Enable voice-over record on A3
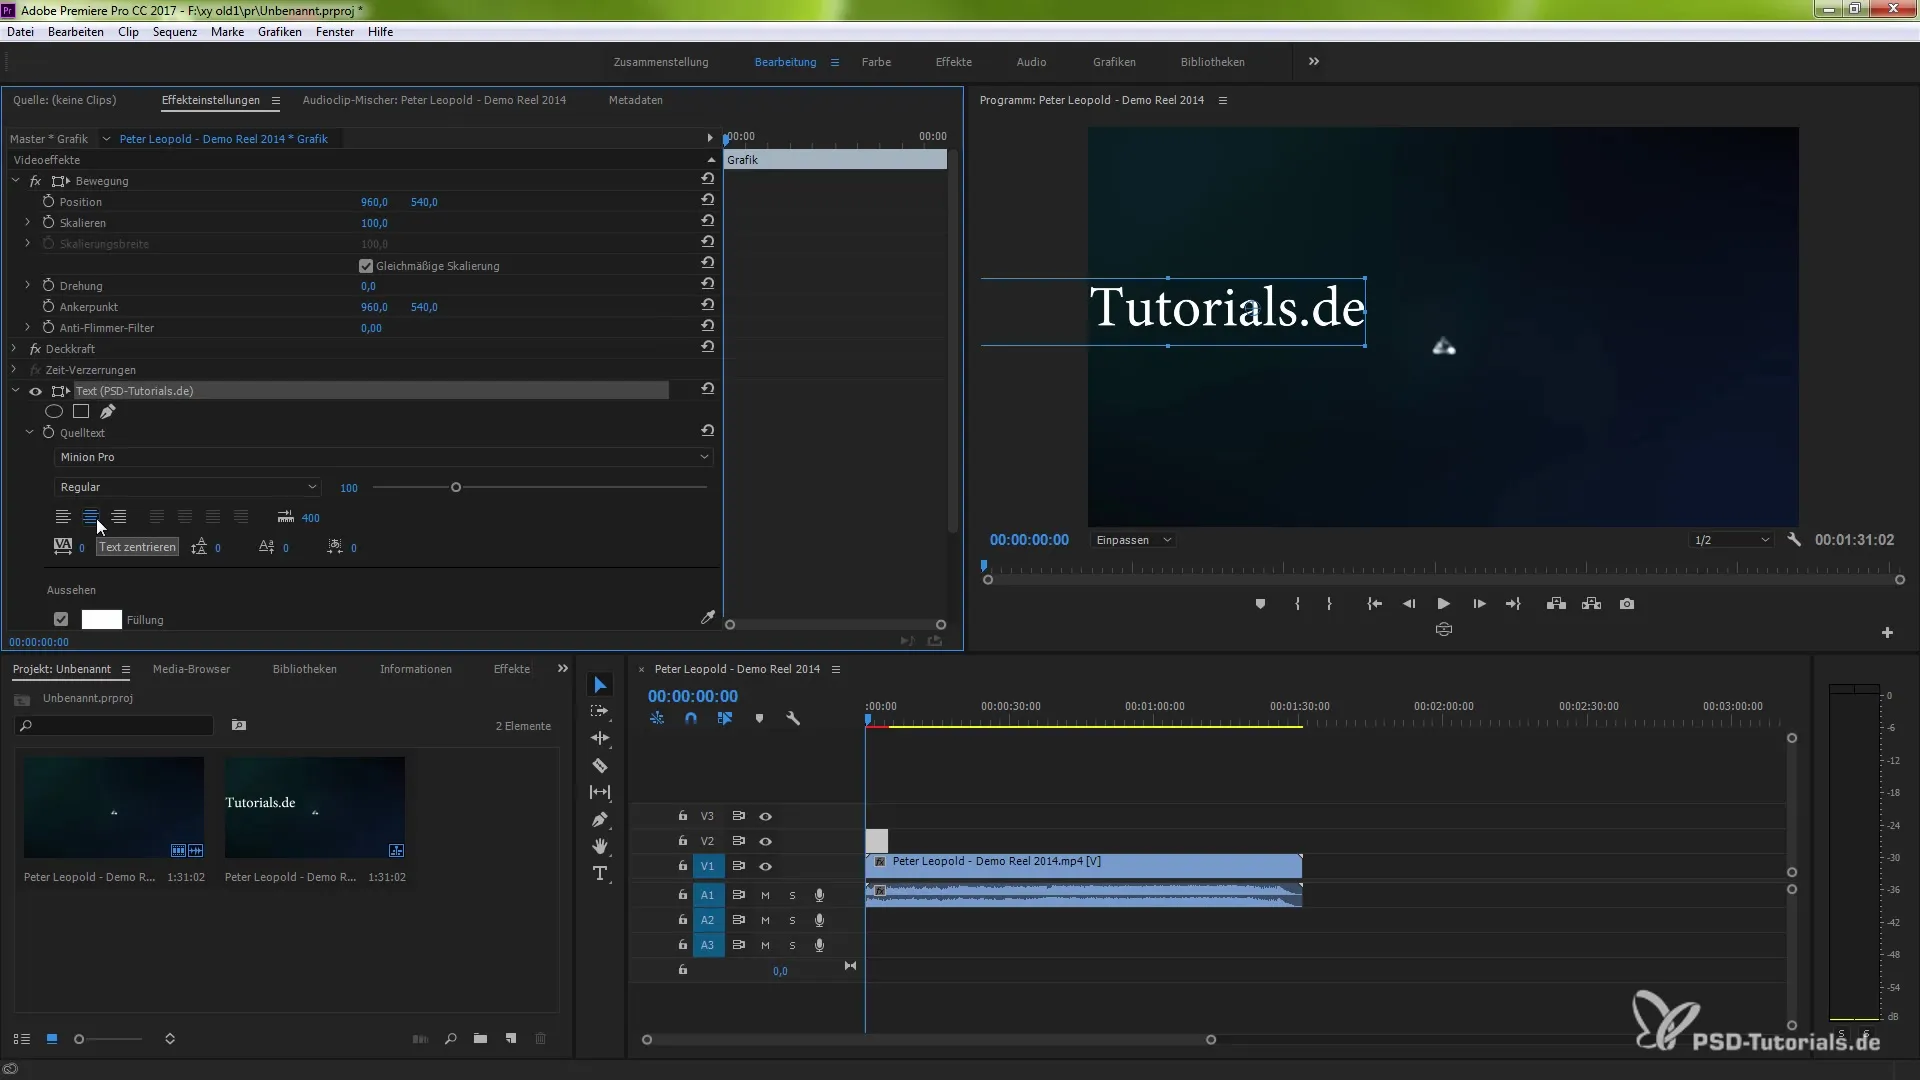 [x=819, y=945]
